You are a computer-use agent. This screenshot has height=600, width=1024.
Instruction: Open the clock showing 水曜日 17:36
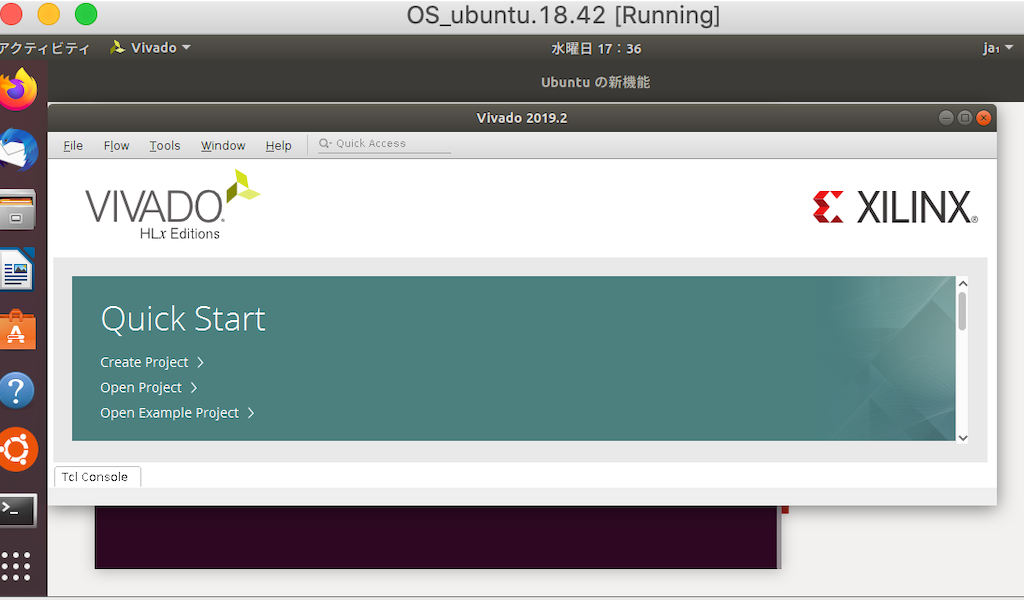596,48
